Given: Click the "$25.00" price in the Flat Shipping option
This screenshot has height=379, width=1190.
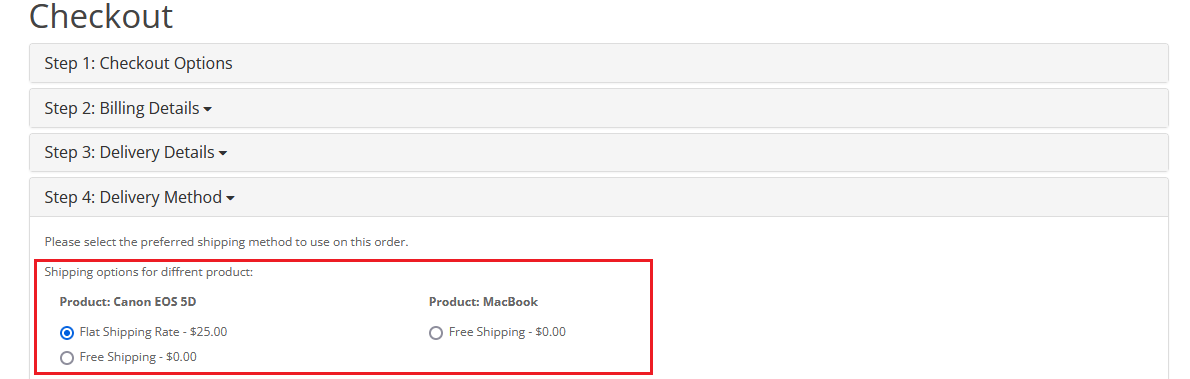Looking at the screenshot, I should coord(210,332).
